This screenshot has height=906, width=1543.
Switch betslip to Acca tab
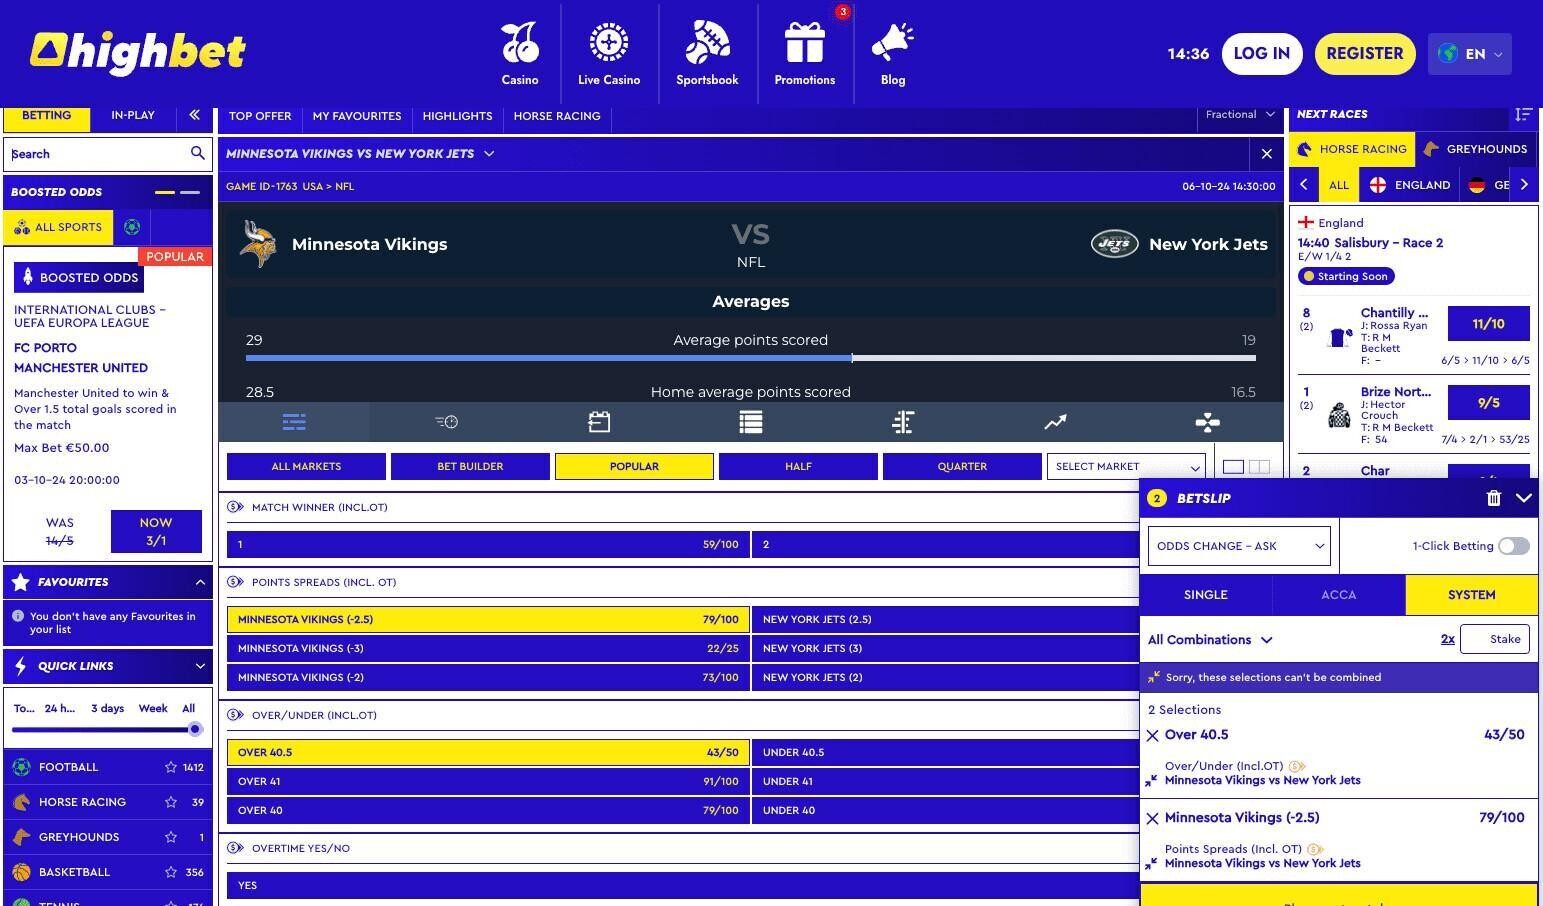[1339, 595]
